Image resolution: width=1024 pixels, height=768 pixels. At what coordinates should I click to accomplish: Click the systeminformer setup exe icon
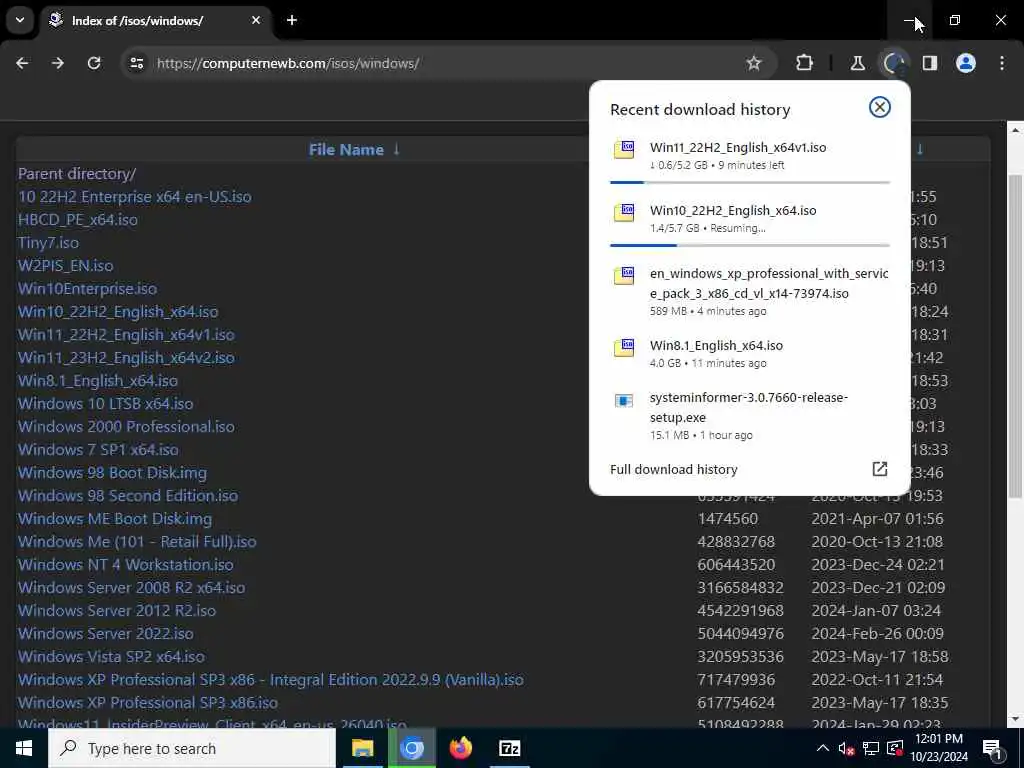(624, 400)
